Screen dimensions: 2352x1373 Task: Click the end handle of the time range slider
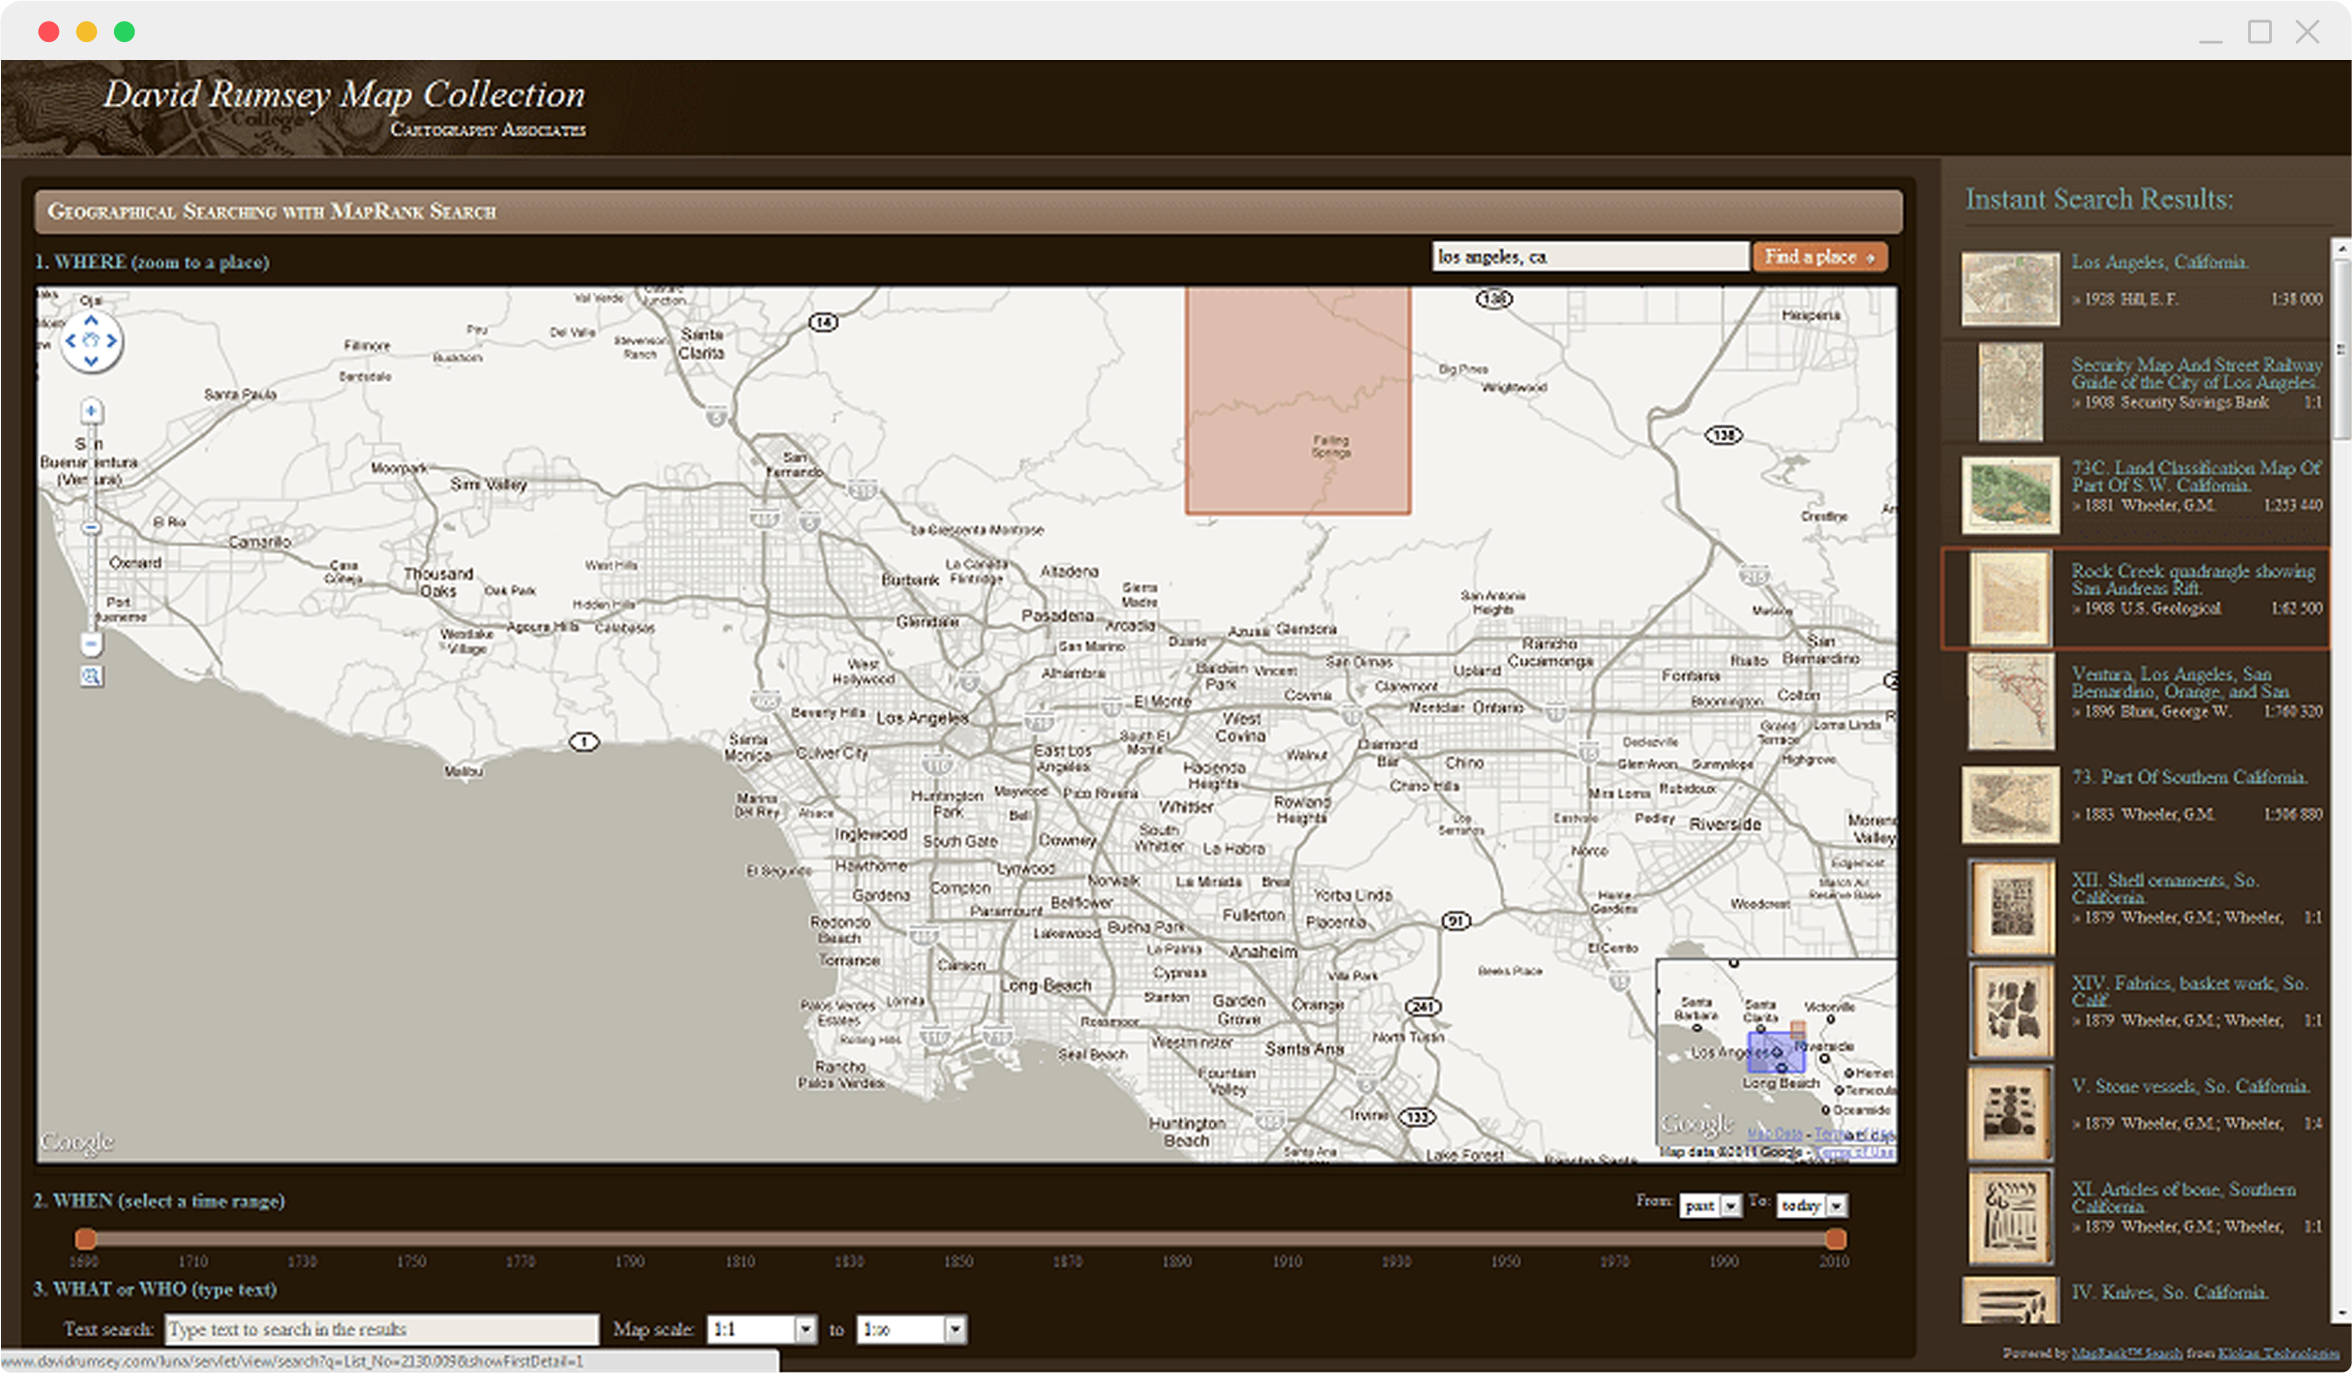coord(1836,1239)
